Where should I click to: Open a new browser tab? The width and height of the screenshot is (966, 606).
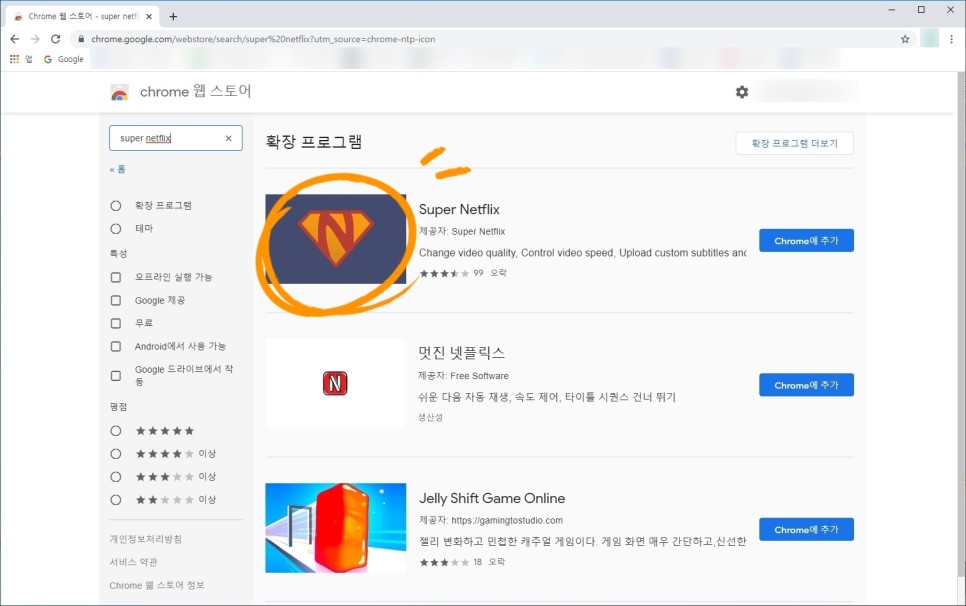click(173, 17)
